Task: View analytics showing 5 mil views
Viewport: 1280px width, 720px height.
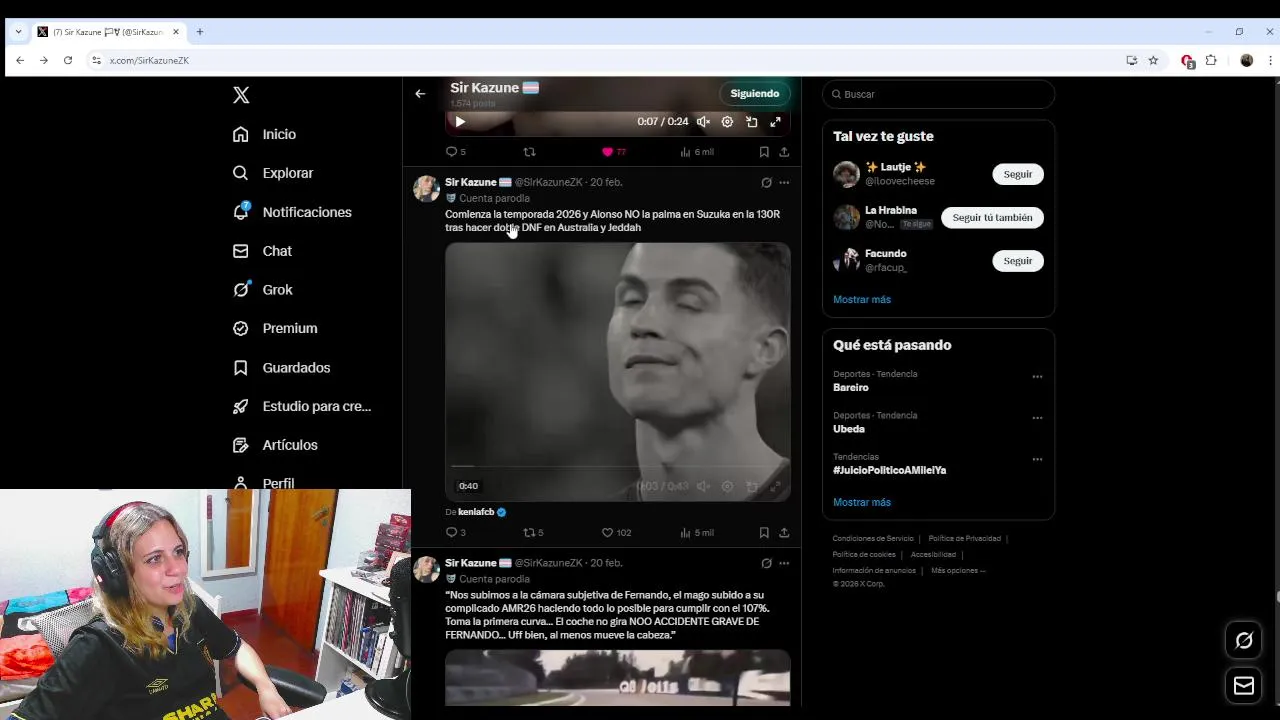Action: [x=696, y=533]
